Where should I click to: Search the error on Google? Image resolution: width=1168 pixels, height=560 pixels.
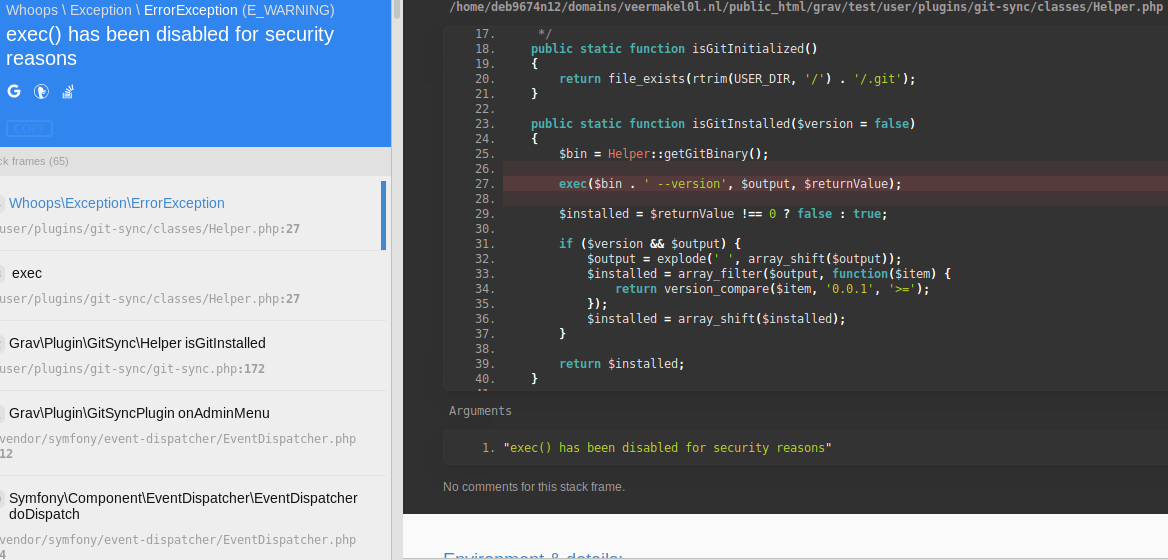pos(14,92)
